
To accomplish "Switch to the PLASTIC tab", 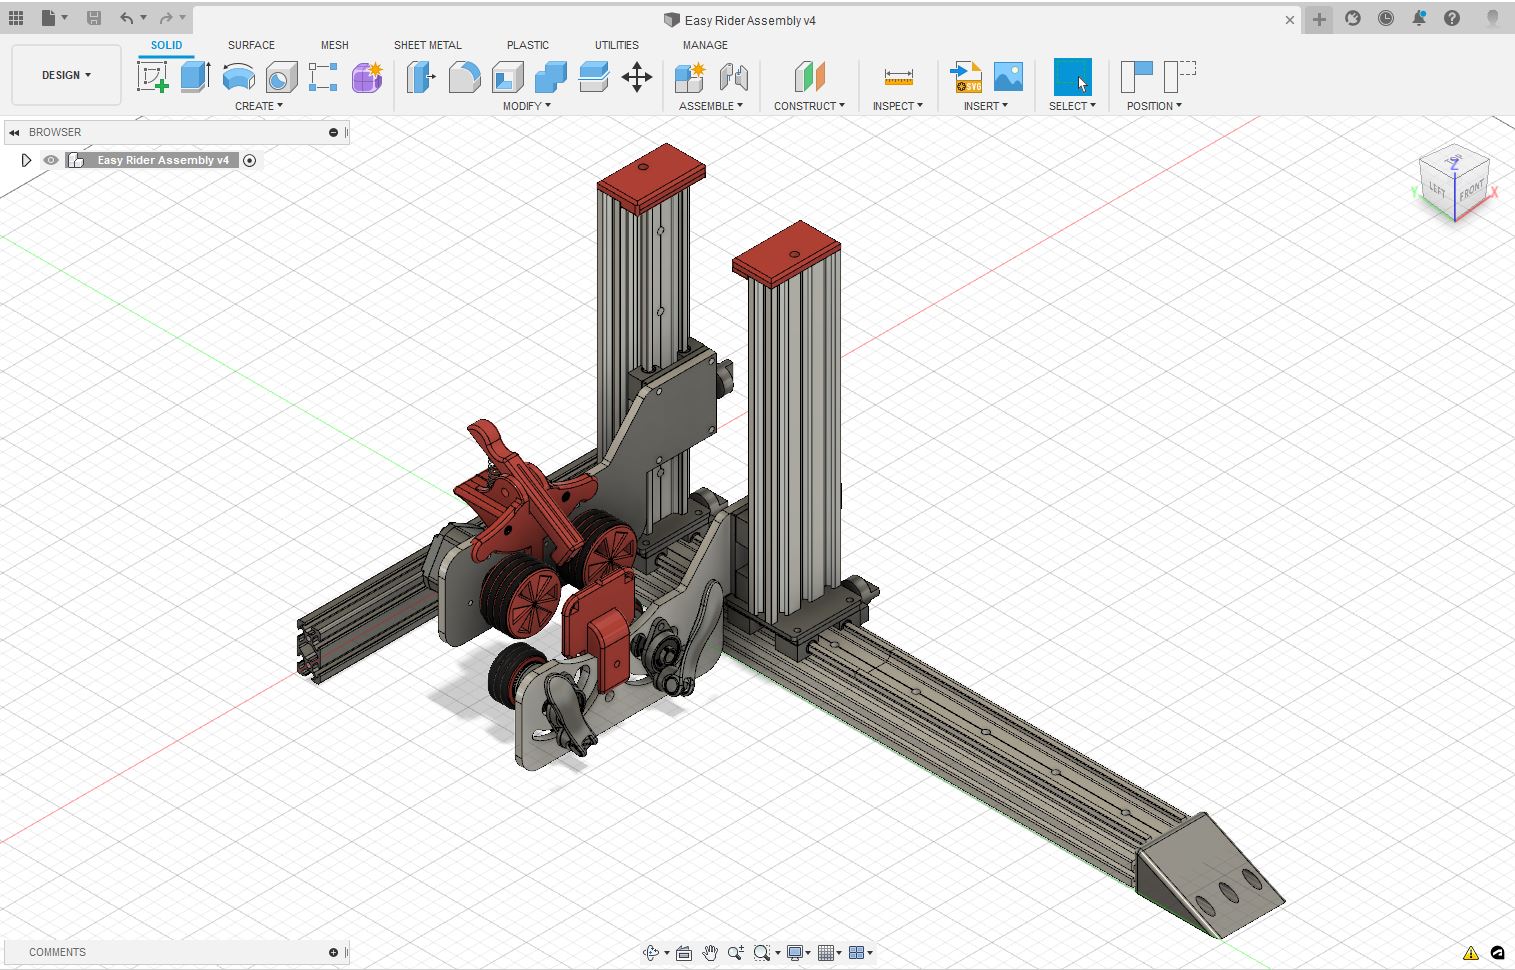I will pyautogui.click(x=527, y=45).
